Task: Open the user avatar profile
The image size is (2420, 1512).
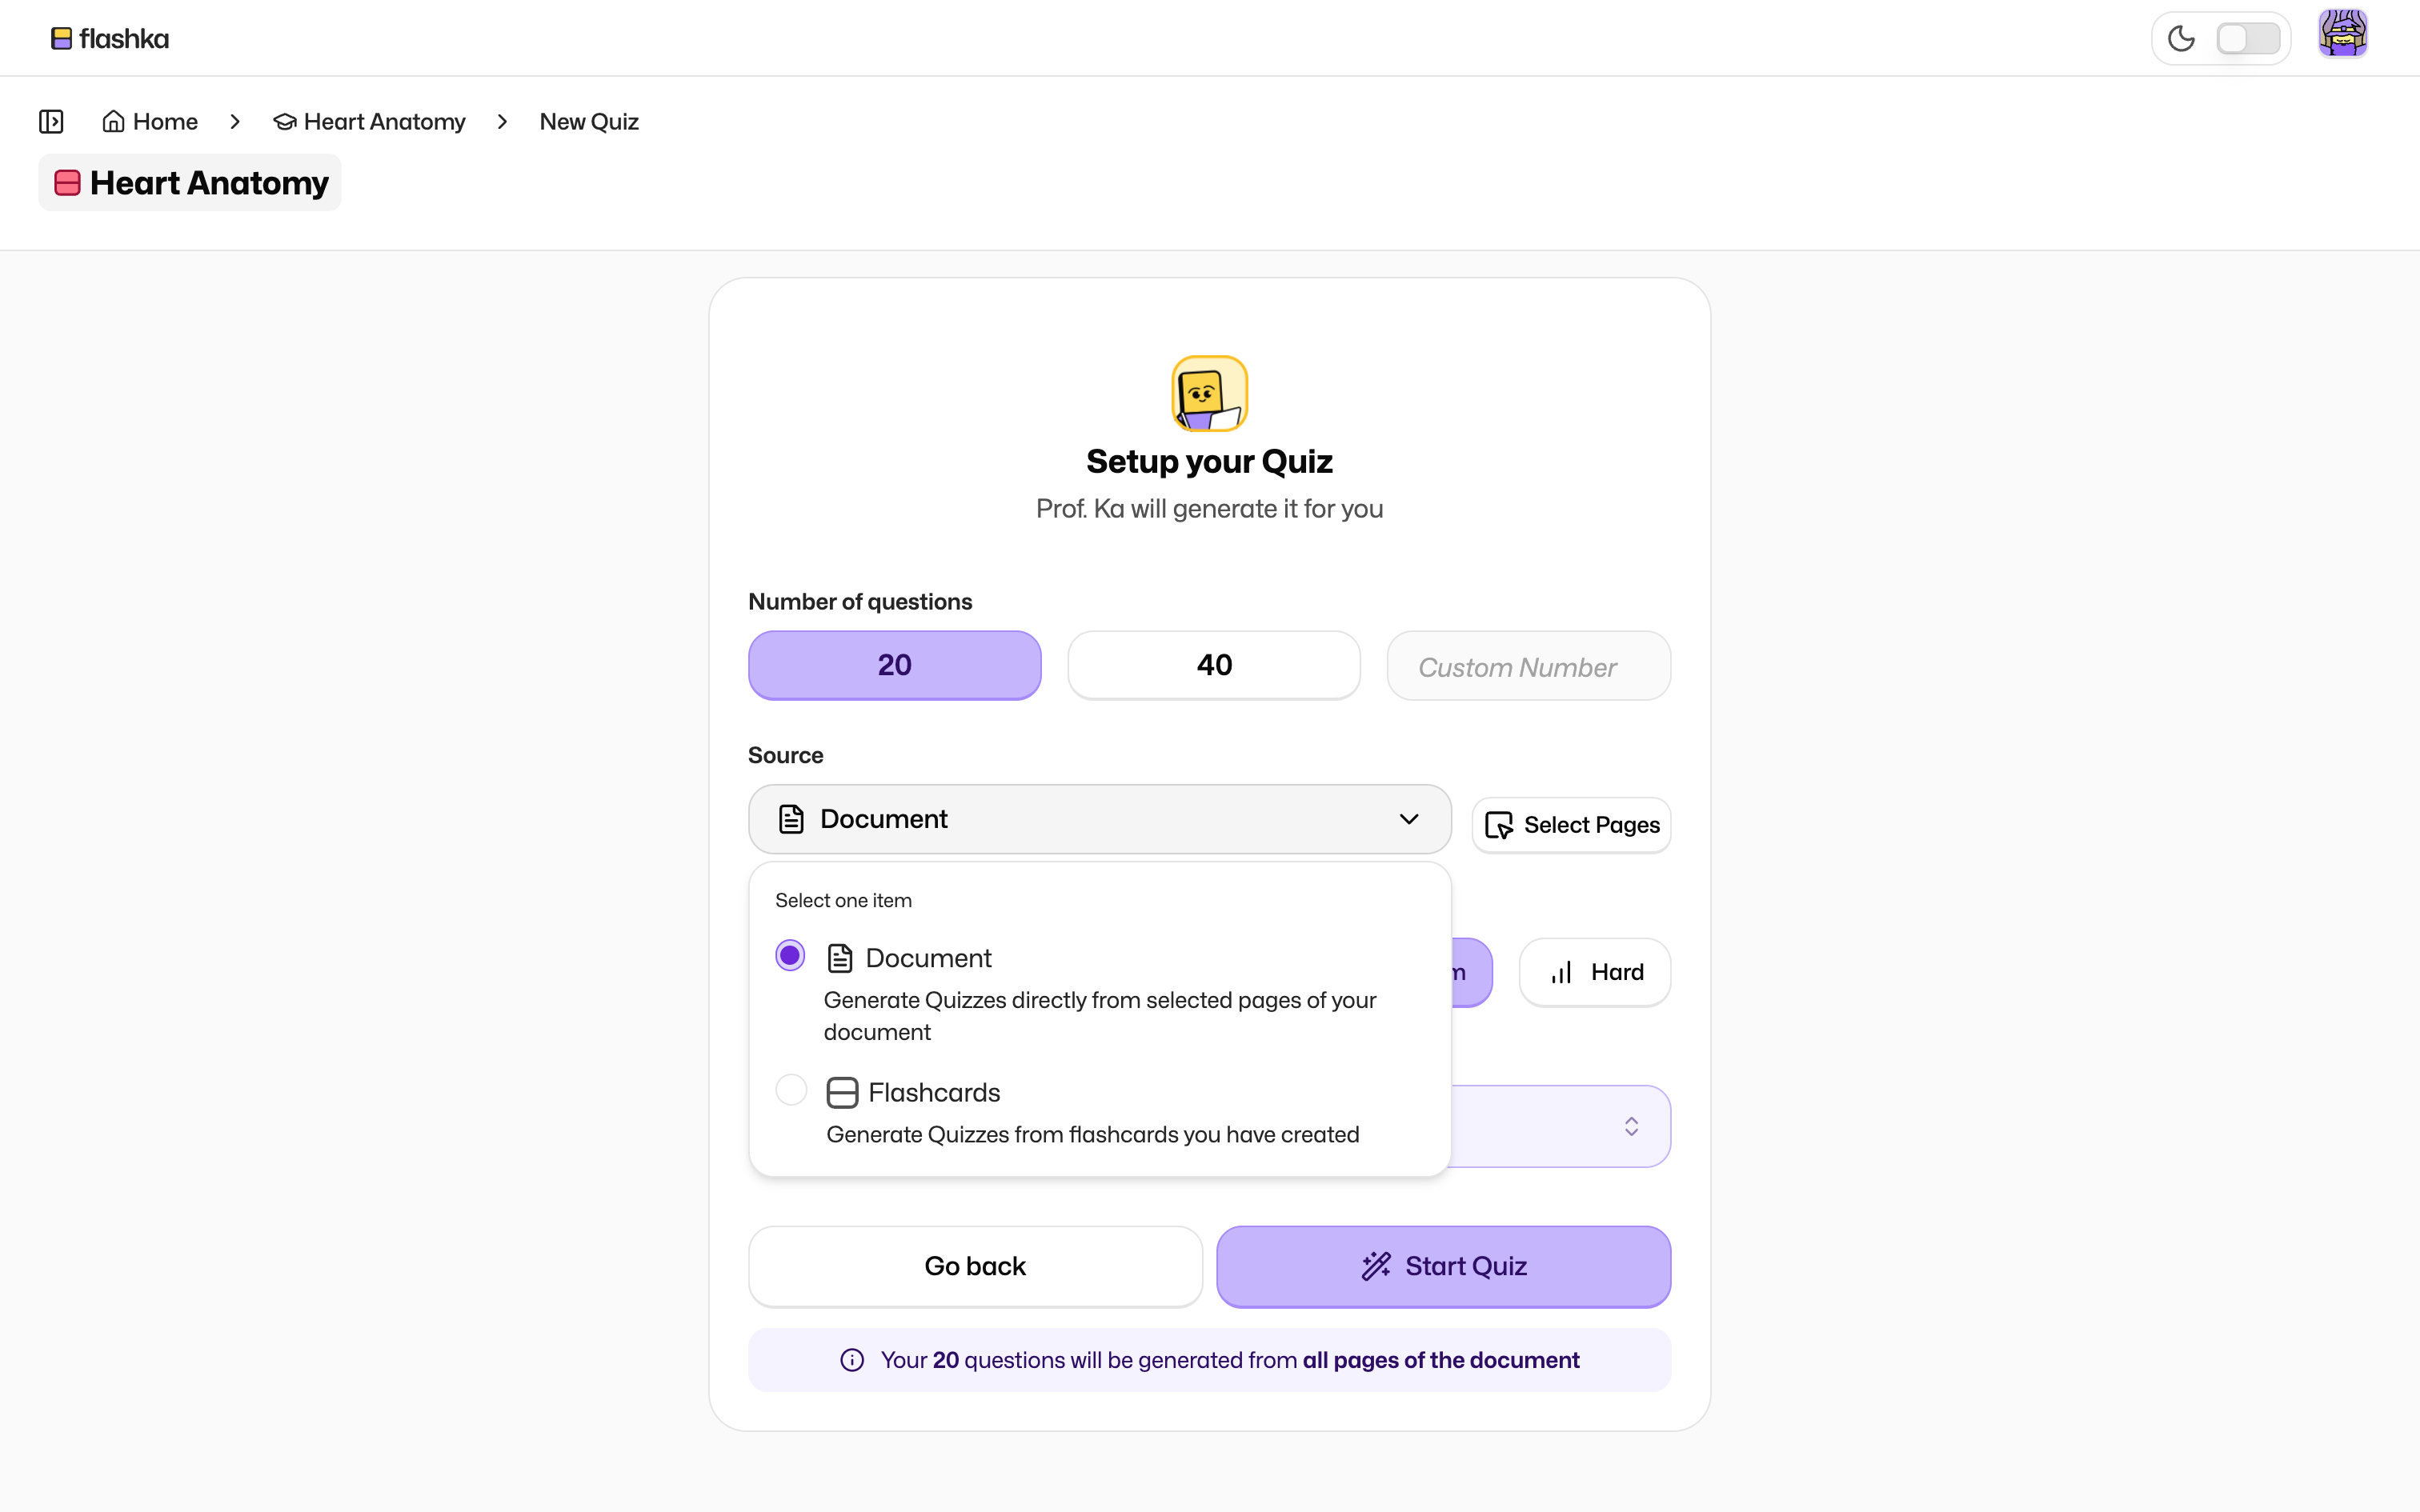Action: point(2342,35)
